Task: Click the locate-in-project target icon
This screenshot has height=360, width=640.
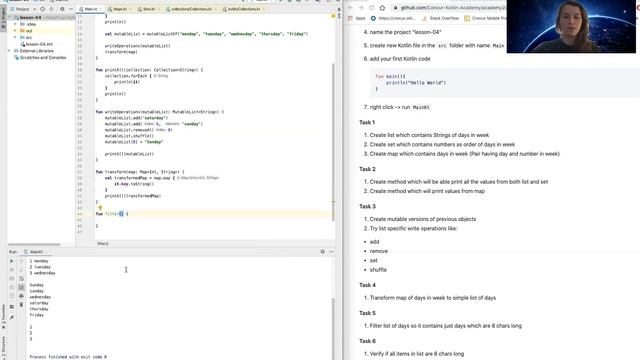Action: coord(42,9)
